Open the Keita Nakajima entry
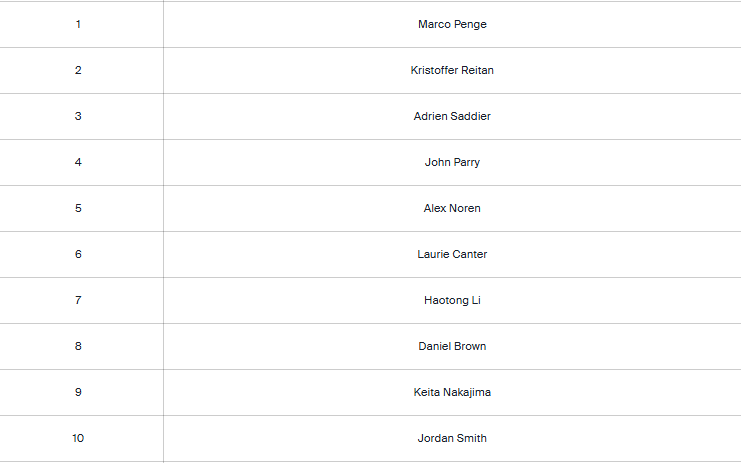Screen dimensions: 745x463 point(452,392)
